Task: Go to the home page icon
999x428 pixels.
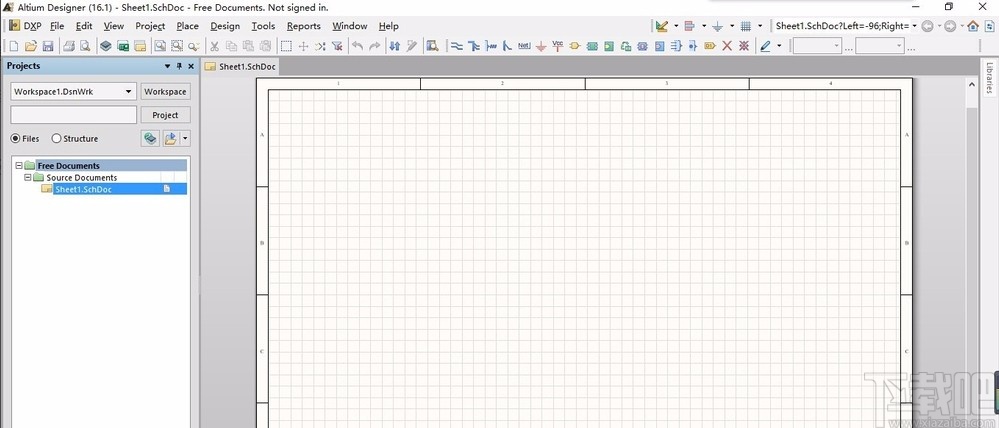Action: pyautogui.click(x=973, y=26)
